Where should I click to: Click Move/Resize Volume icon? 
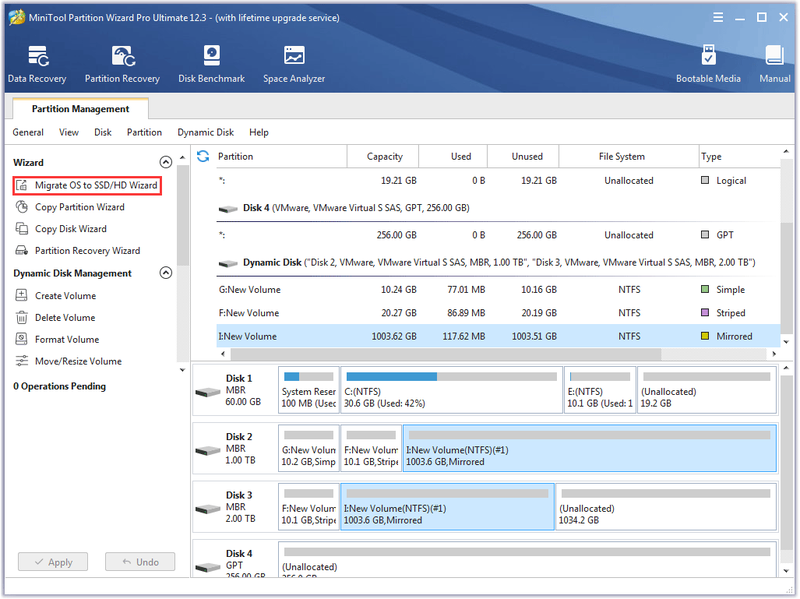pyautogui.click(x=21, y=361)
